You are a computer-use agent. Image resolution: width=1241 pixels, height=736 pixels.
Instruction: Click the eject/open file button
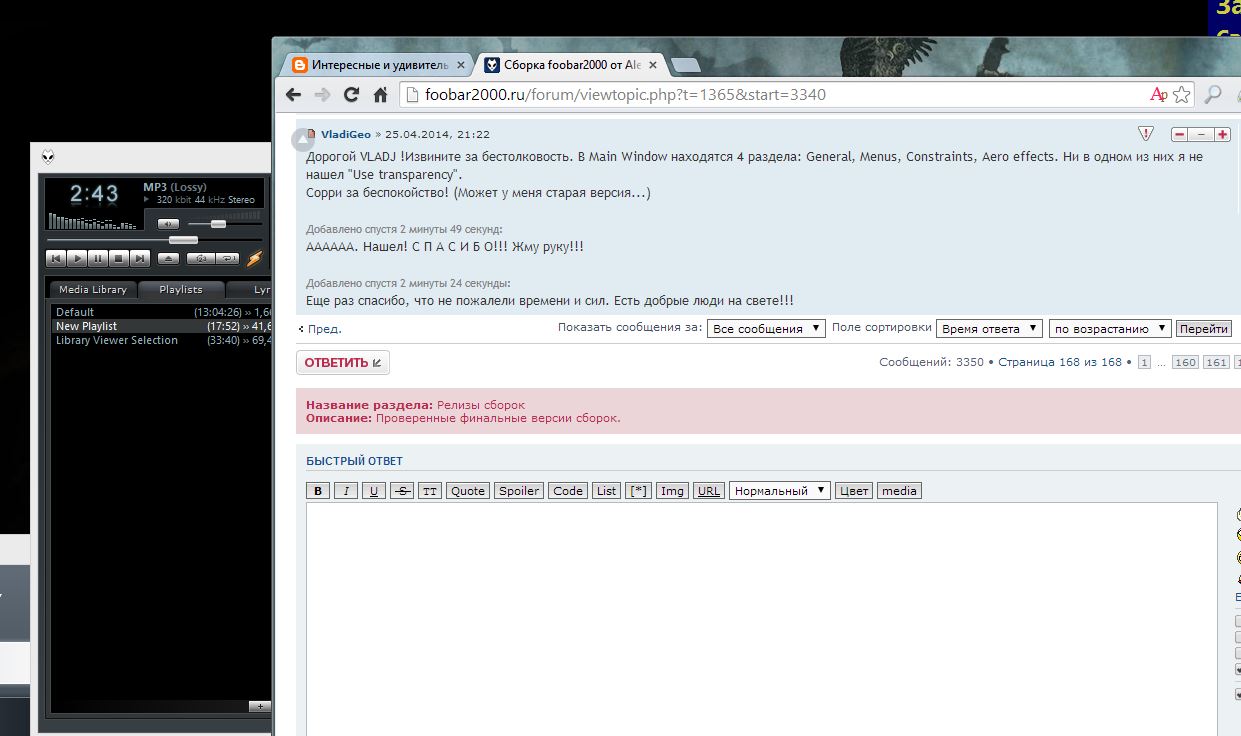[x=169, y=259]
